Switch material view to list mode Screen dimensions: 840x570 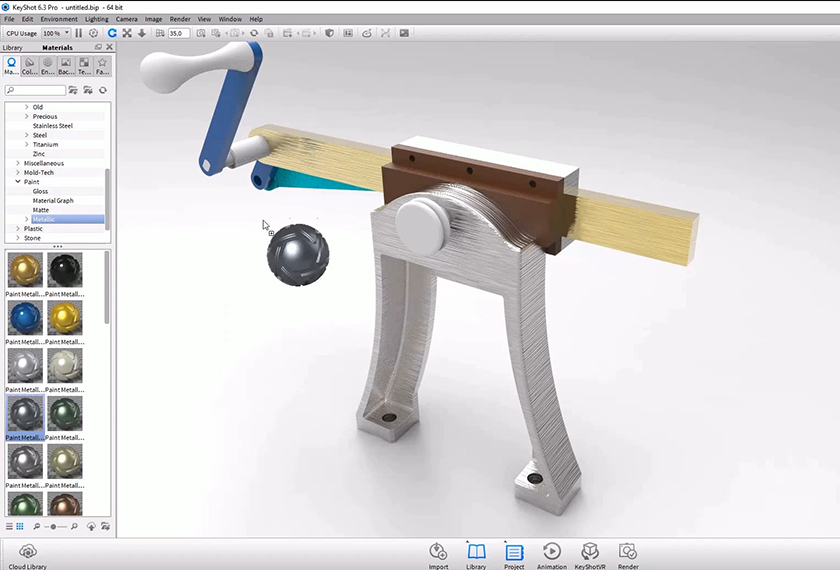click(x=9, y=526)
